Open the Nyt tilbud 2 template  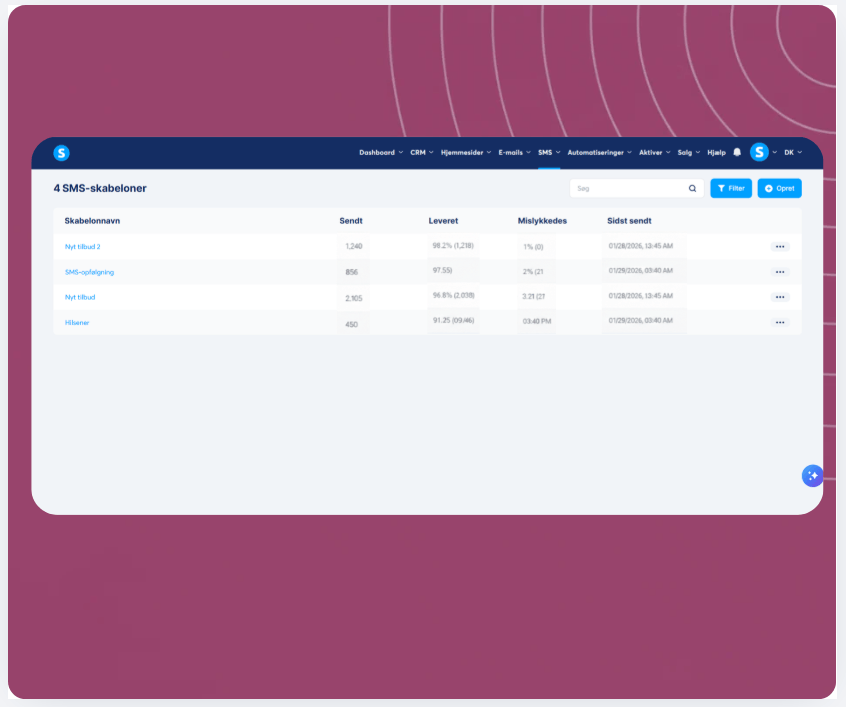[x=83, y=247]
